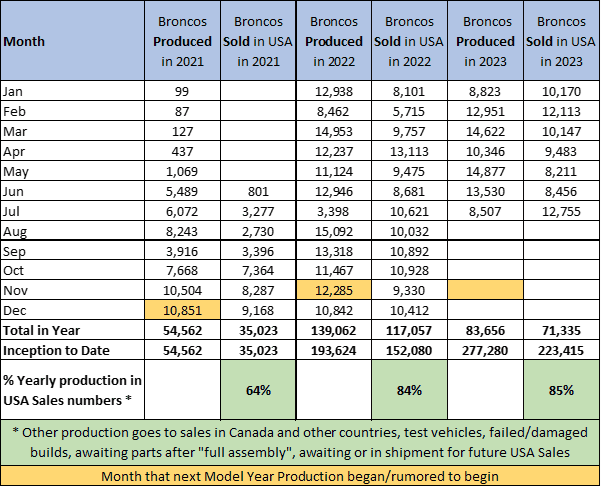This screenshot has width=601, height=487.
Task: Select inception cell 277,280
Action: pyautogui.click(x=485, y=350)
